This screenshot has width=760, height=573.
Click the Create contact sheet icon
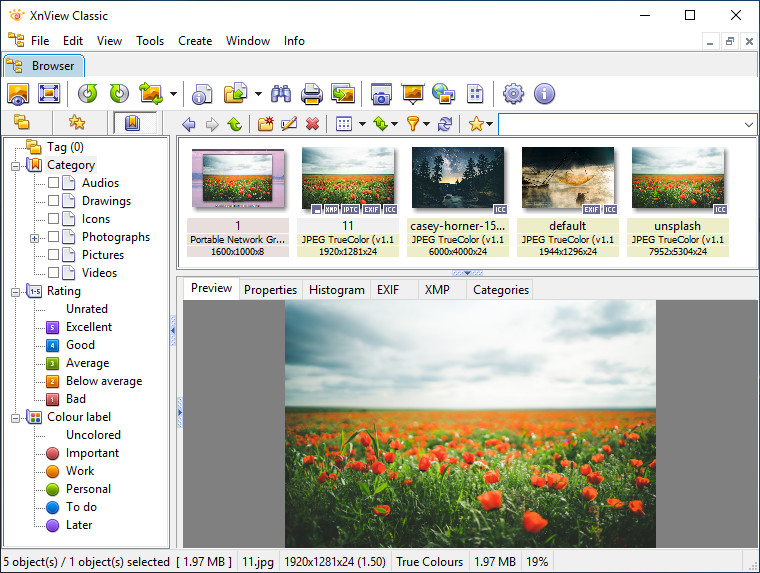475,94
